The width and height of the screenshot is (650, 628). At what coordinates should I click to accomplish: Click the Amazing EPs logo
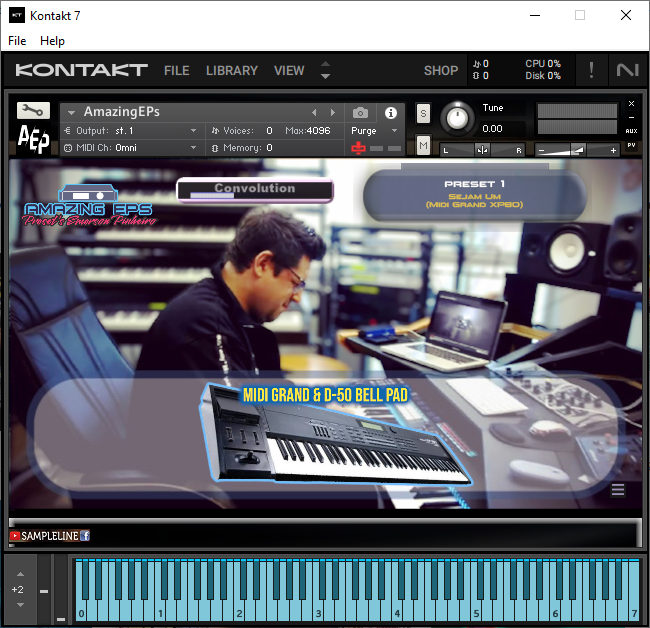pos(89,206)
